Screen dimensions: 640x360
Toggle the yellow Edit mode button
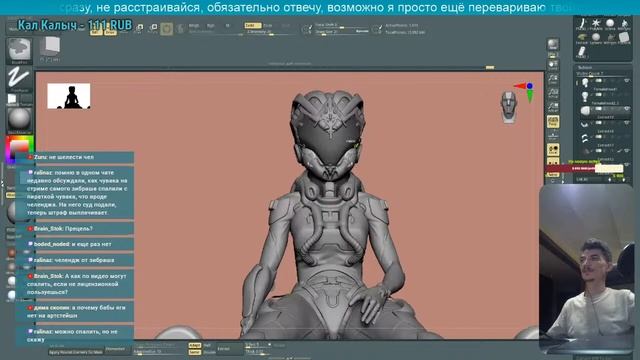pos(96,31)
